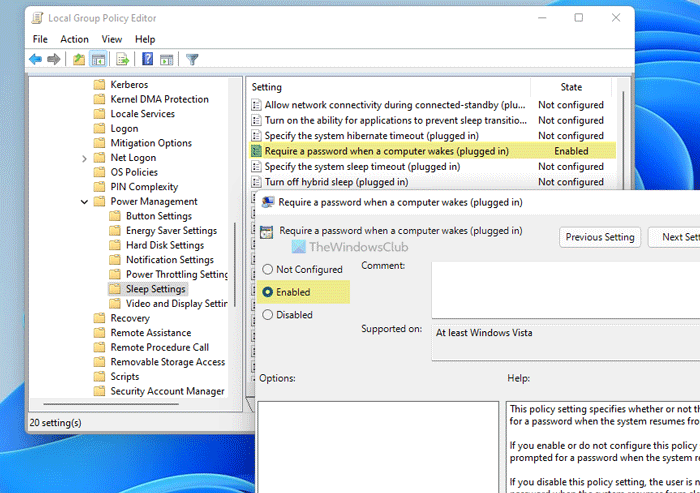
Task: Toggle the Show/Hide Action Pane icon
Action: (167, 59)
